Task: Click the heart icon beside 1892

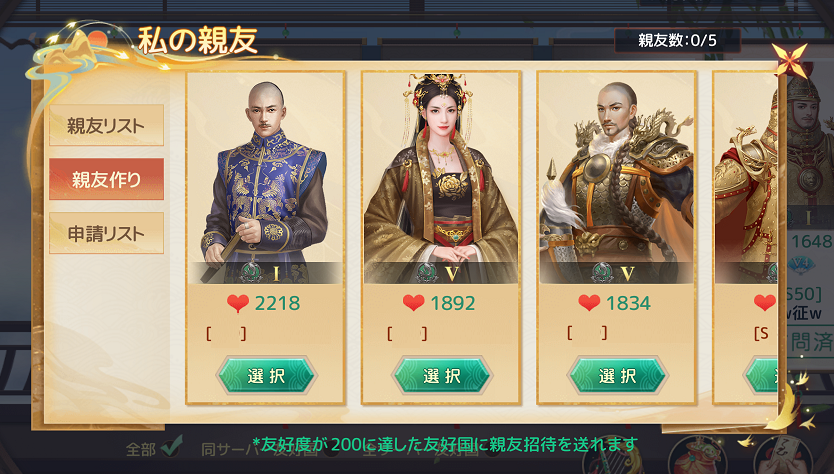Action: click(x=413, y=303)
